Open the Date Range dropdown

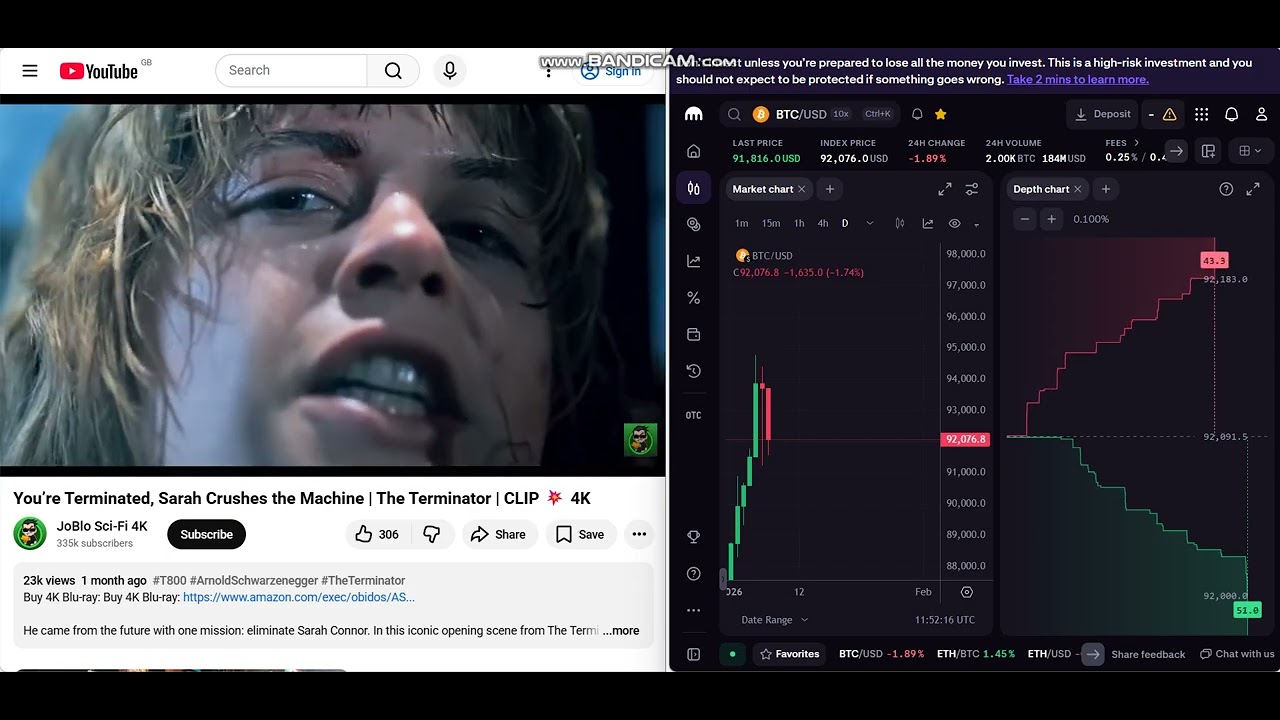tap(774, 620)
